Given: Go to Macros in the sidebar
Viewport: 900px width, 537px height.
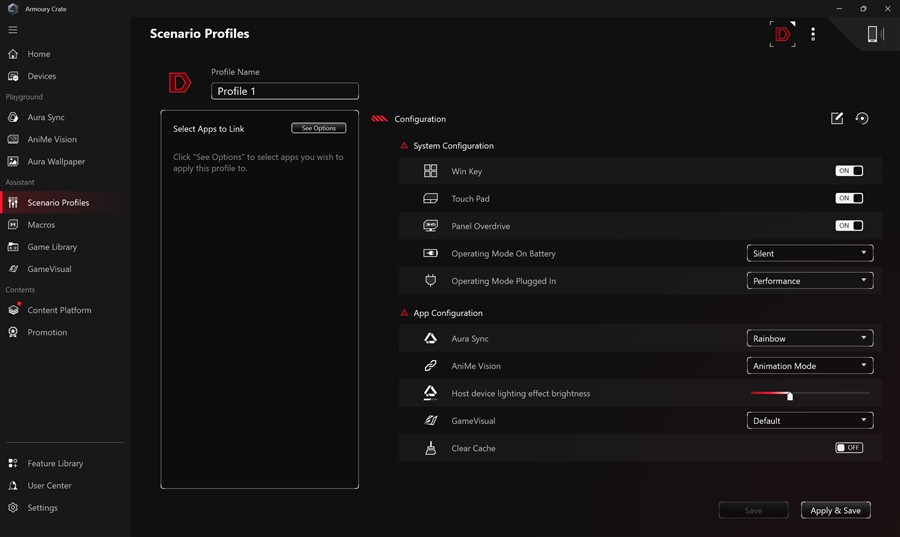Looking at the screenshot, I should tap(41, 225).
